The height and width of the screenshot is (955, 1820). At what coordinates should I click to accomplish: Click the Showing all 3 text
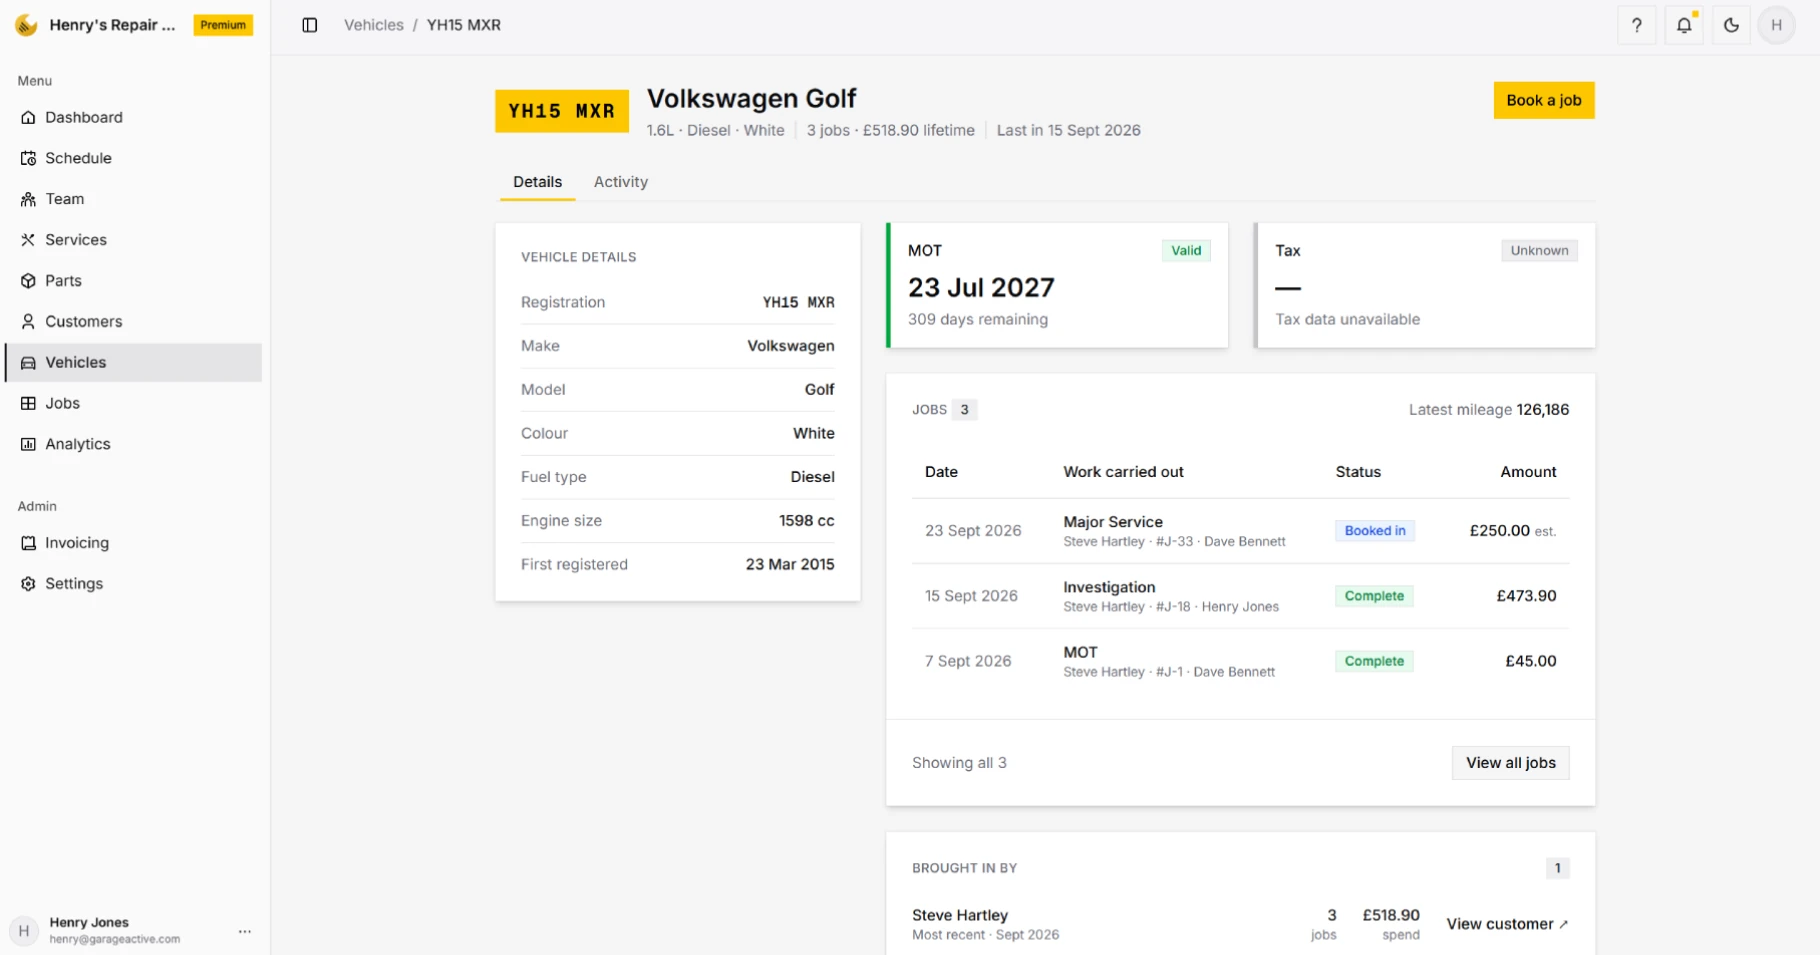click(959, 763)
